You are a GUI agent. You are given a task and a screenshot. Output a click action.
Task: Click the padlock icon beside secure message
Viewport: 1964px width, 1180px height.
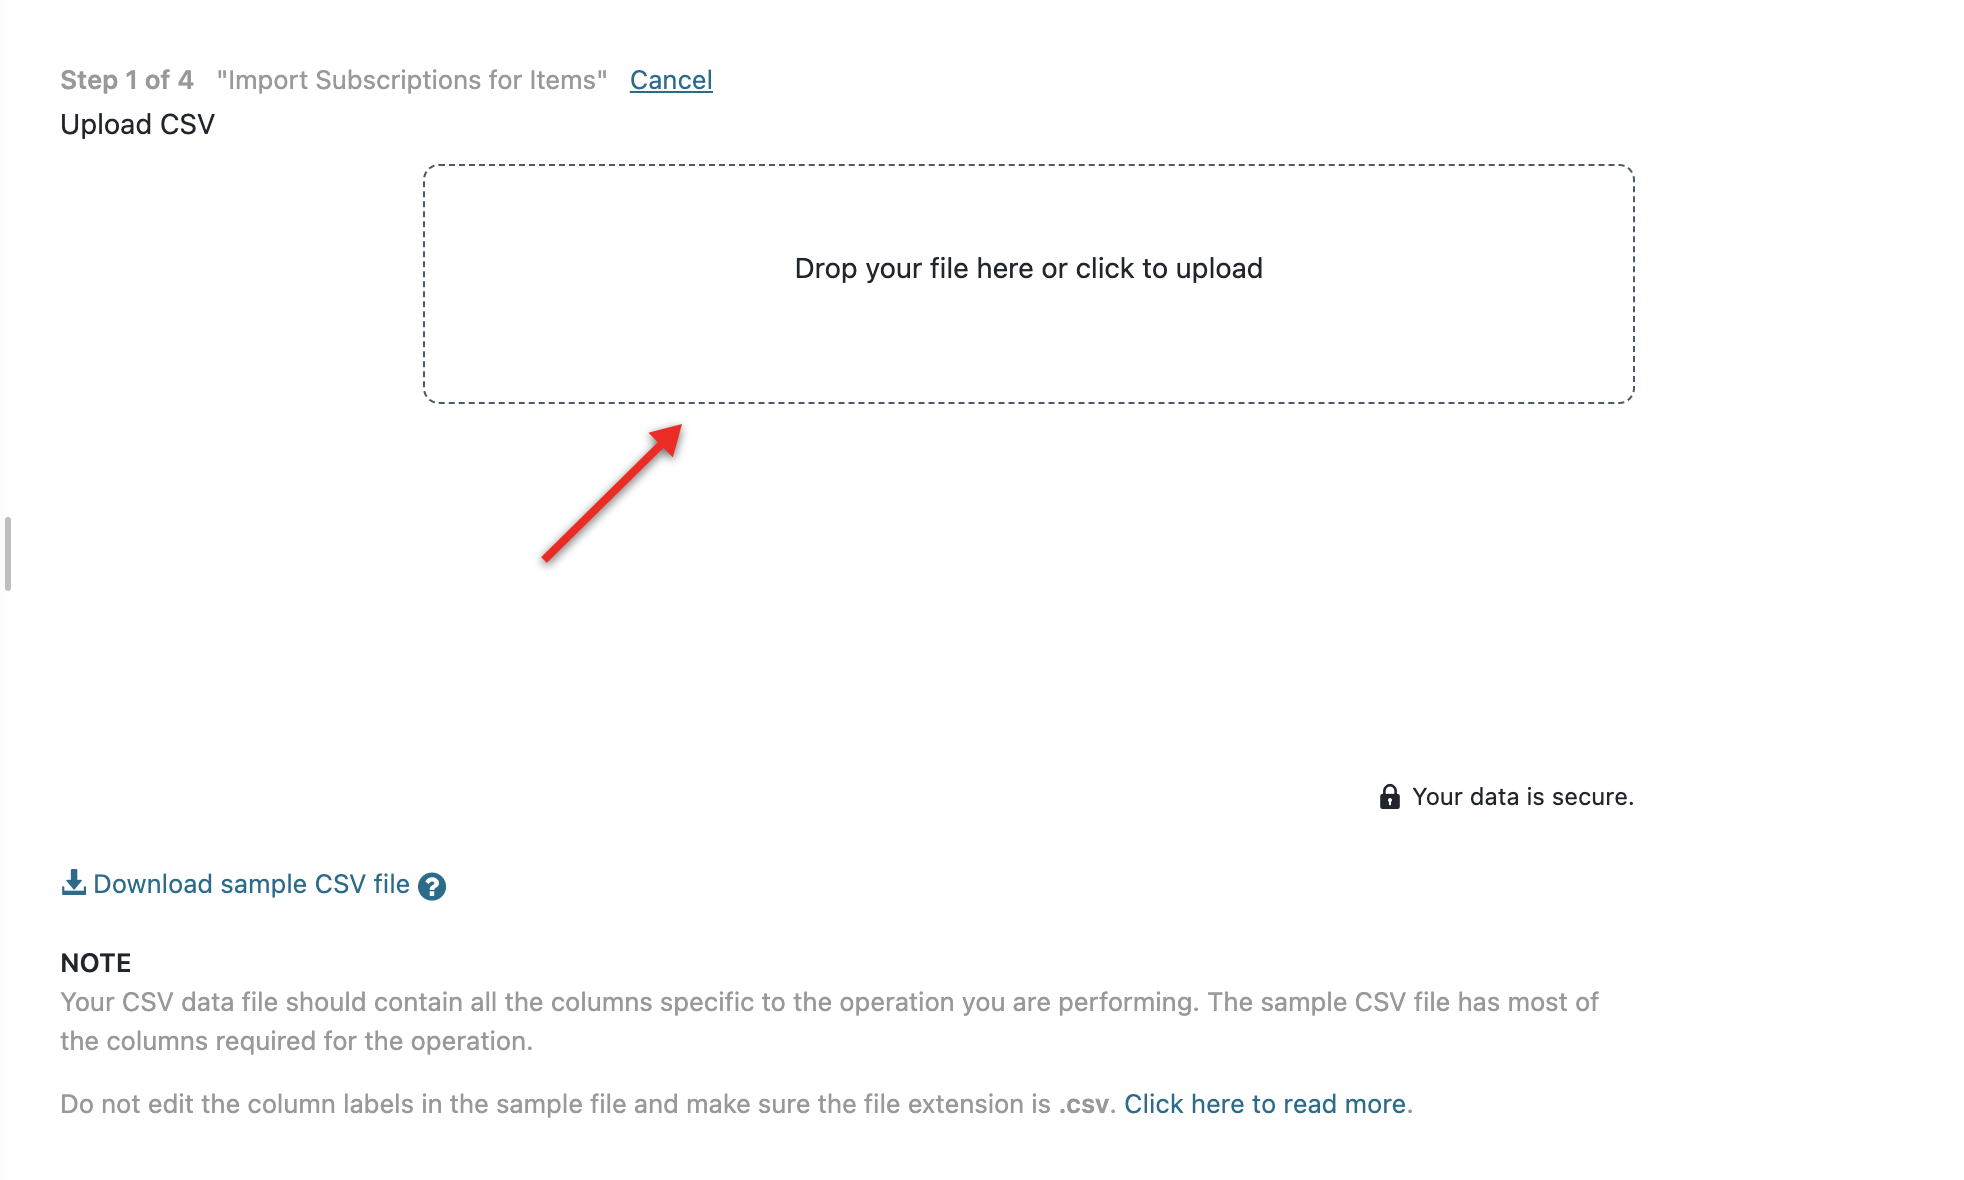[1389, 796]
